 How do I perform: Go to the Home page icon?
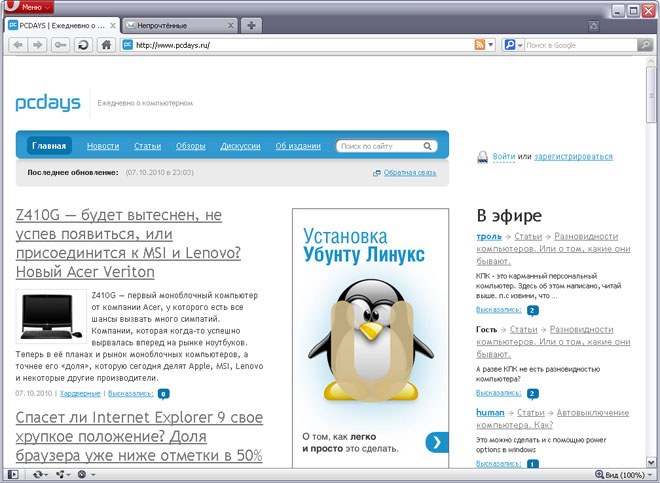106,45
